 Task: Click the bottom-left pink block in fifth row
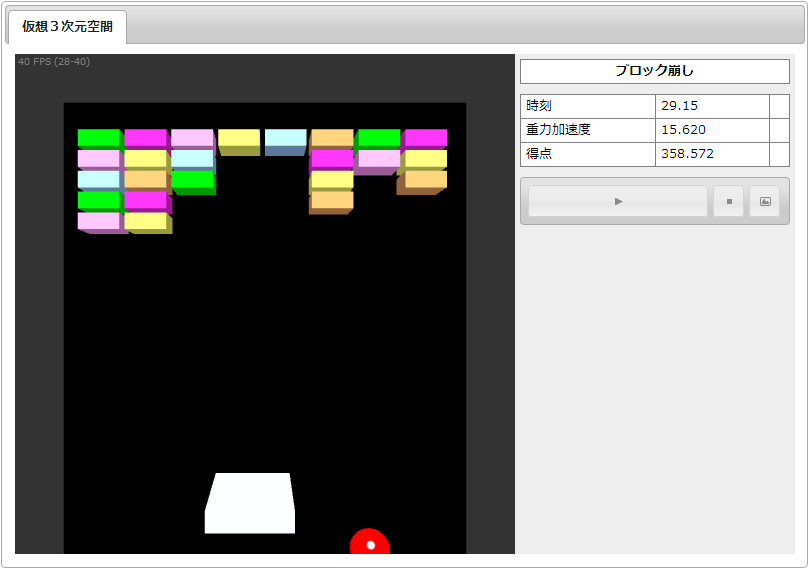coord(100,222)
